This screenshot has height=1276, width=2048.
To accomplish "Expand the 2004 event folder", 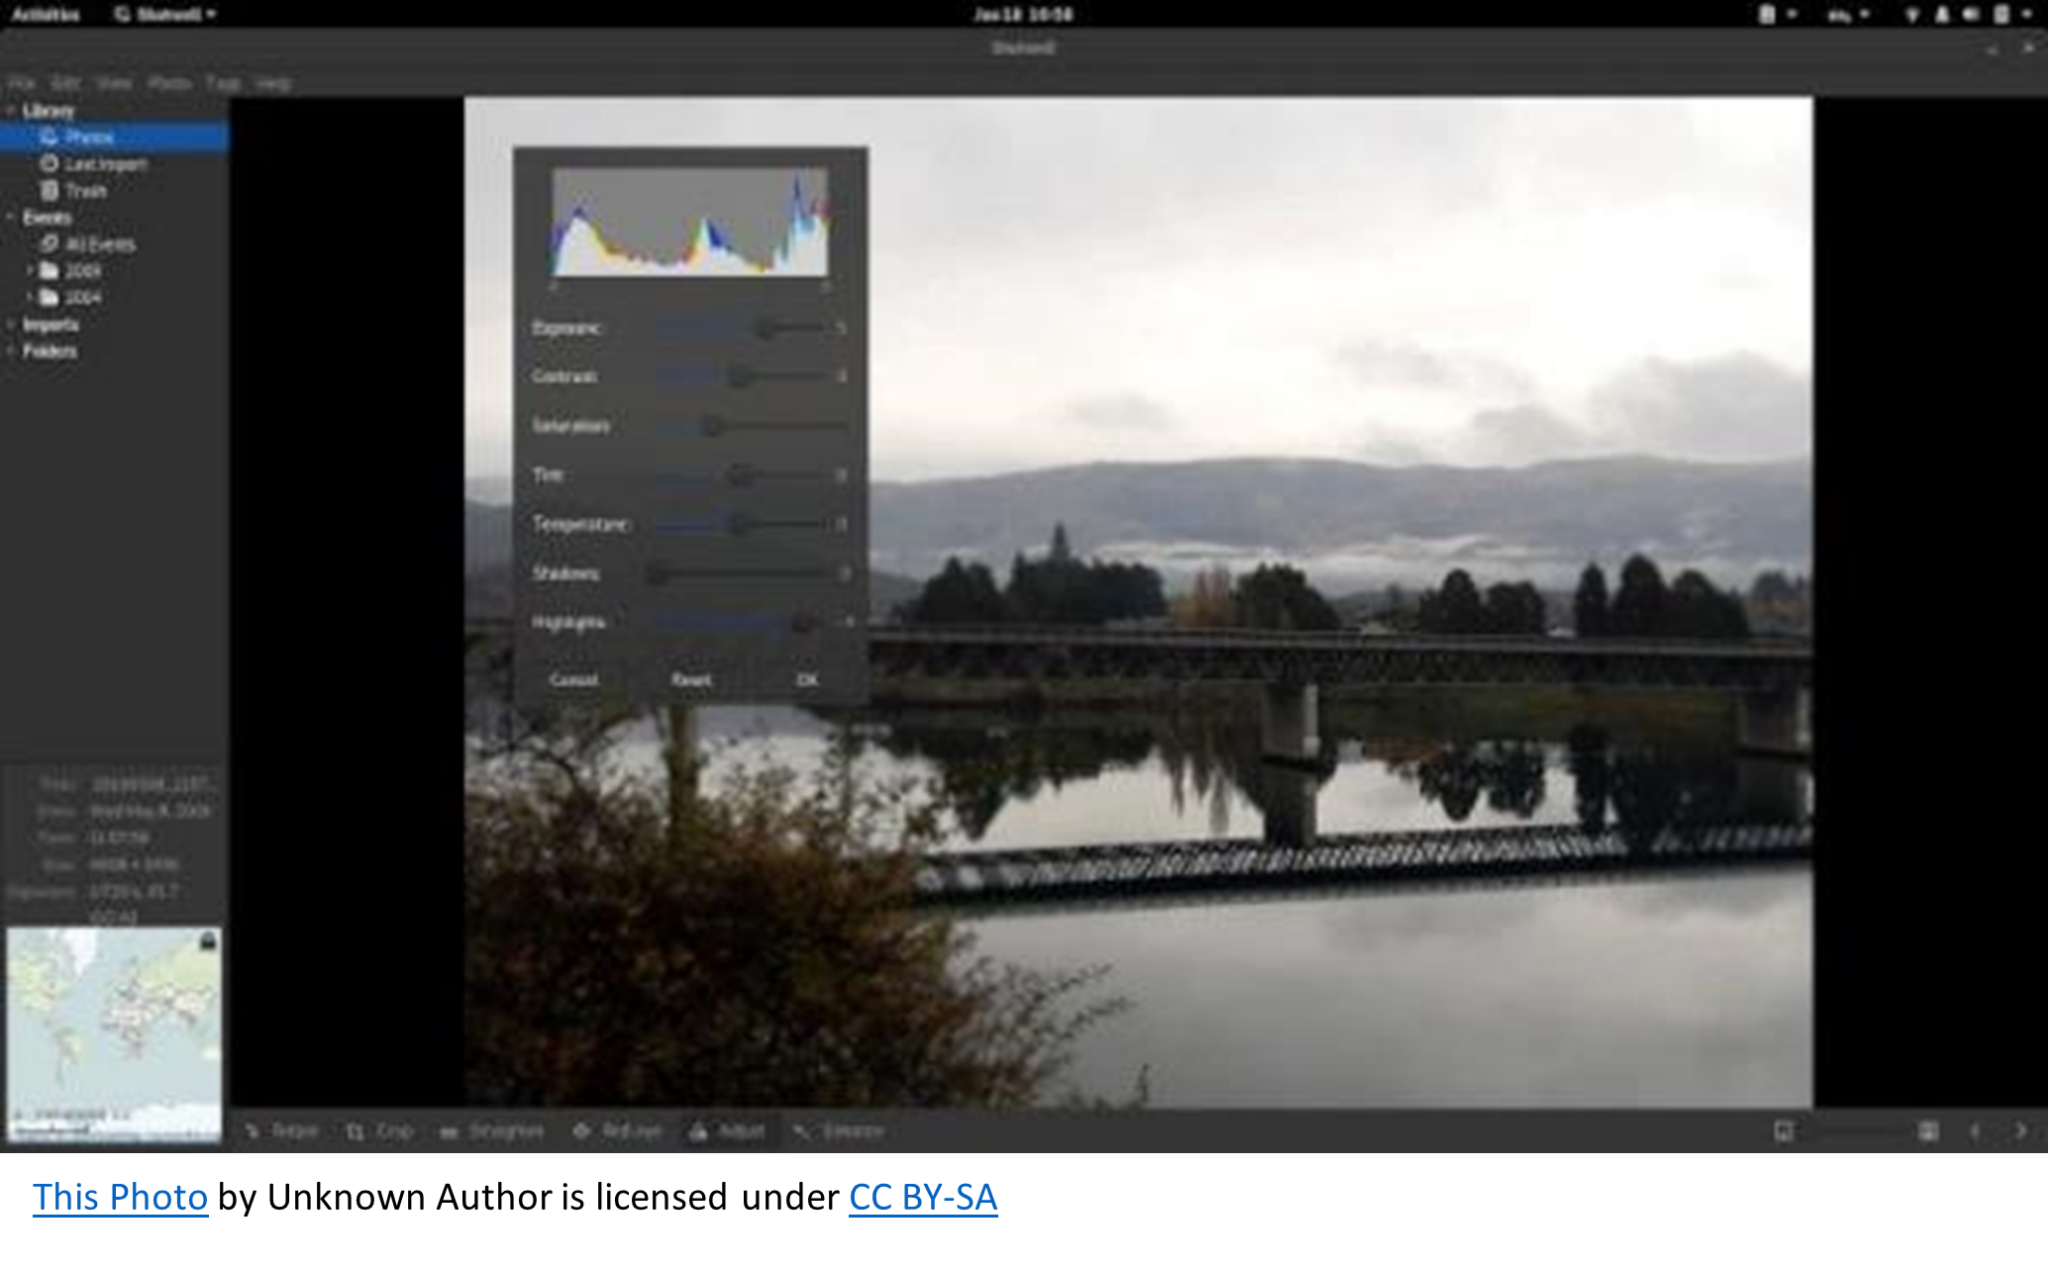I will click(x=30, y=297).
